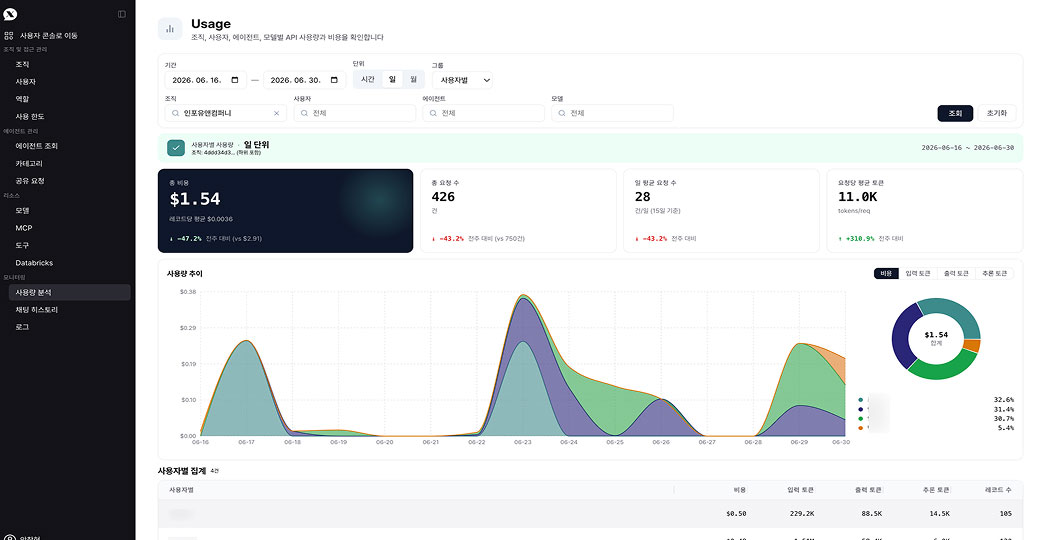Select the 시간 unit option

368,80
